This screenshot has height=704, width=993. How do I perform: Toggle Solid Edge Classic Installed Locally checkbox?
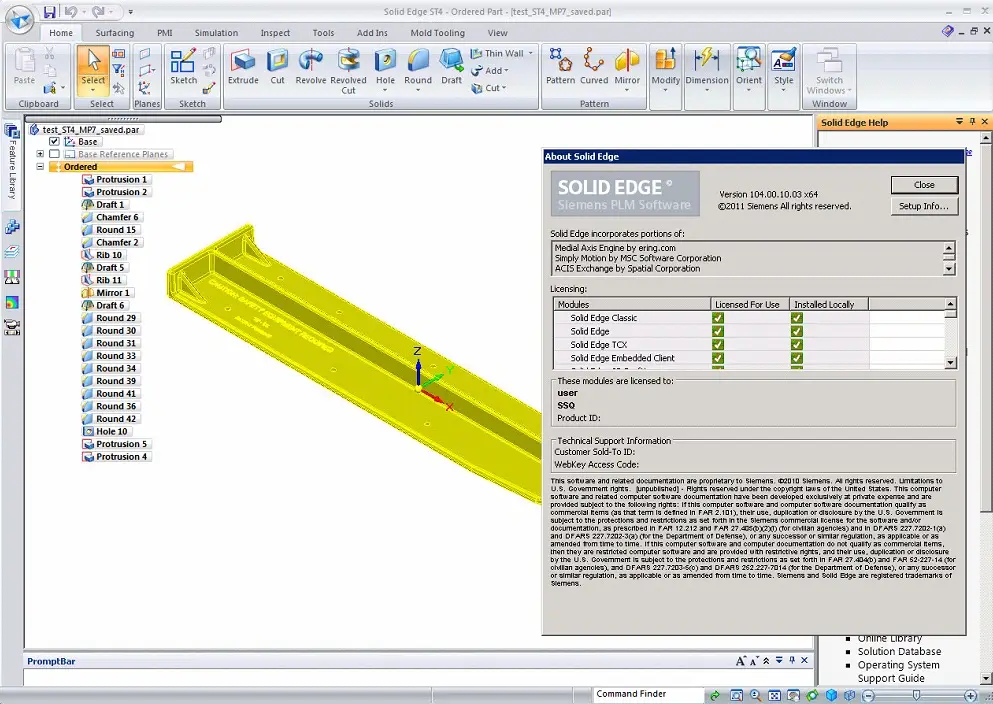(797, 318)
